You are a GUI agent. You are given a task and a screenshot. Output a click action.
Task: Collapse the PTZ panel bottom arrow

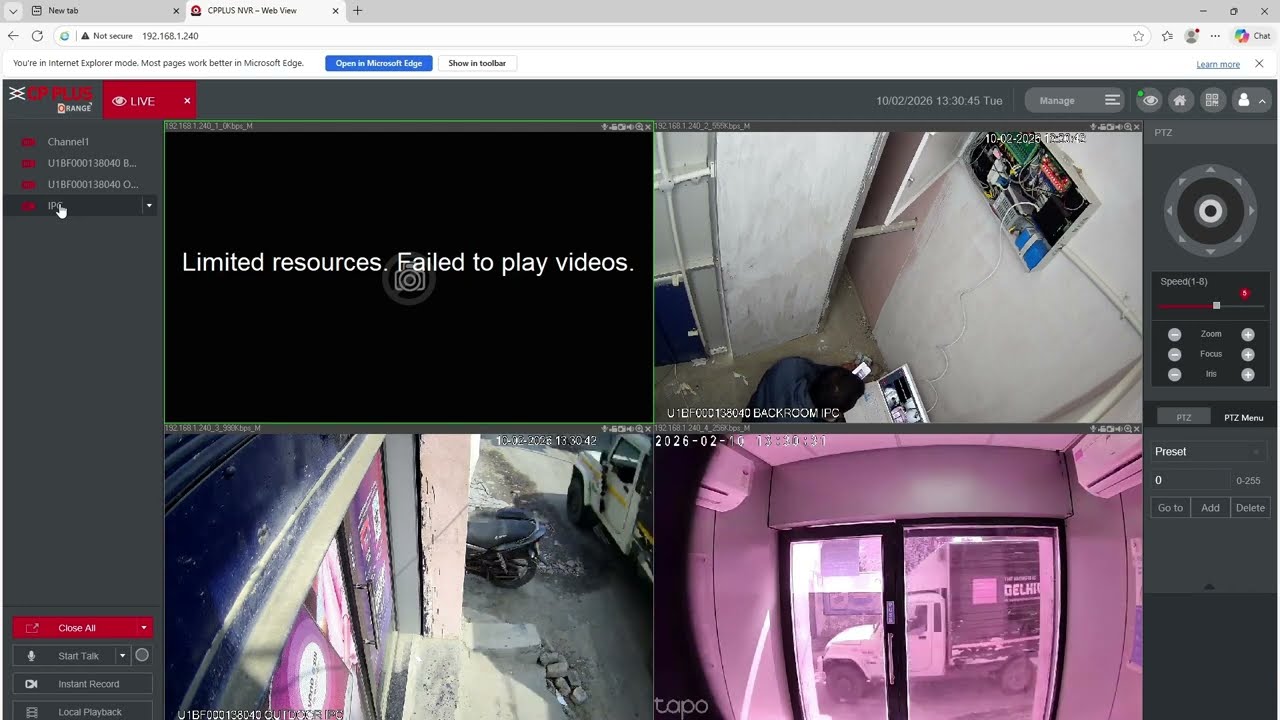pyautogui.click(x=1209, y=587)
